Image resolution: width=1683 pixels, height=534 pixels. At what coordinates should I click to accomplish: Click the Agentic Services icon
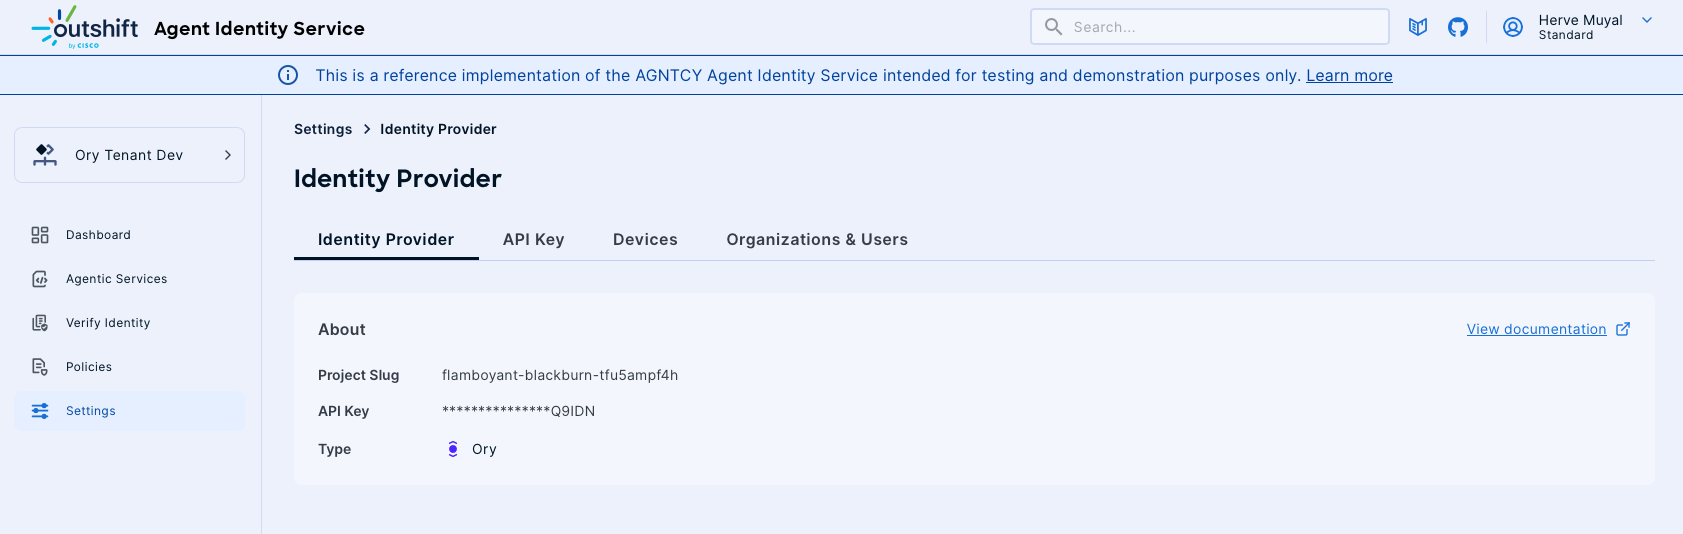[40, 279]
